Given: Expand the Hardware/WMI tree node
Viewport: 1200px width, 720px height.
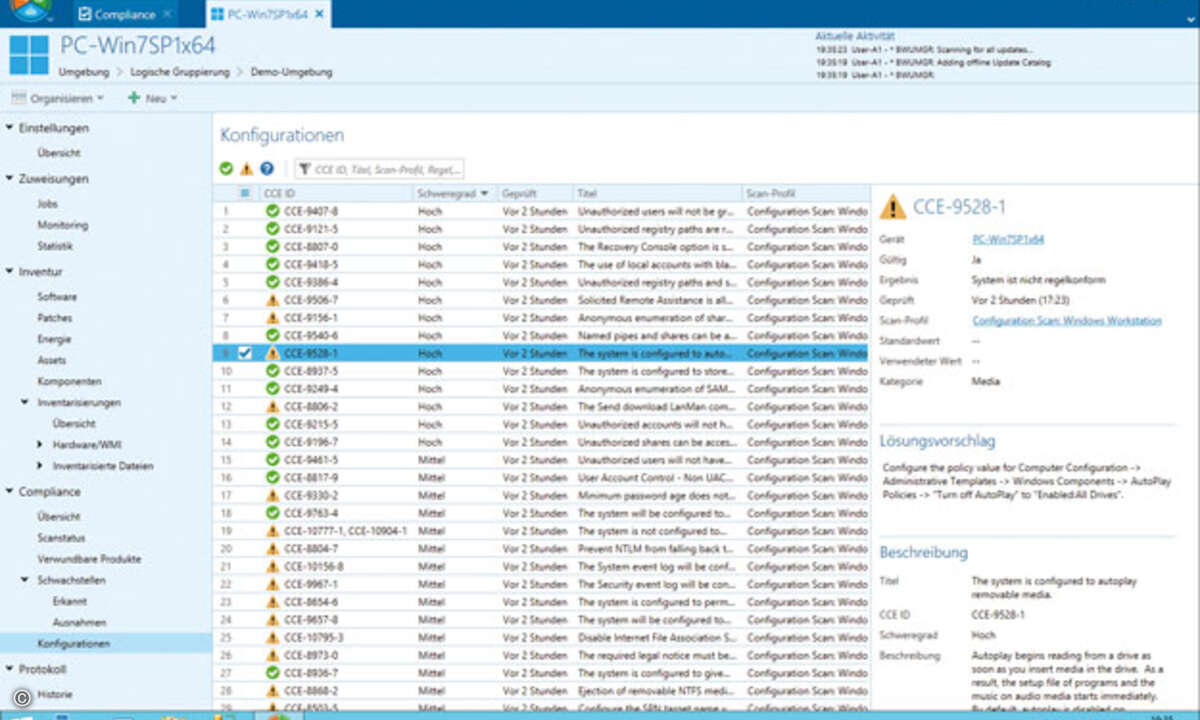Looking at the screenshot, I should tap(40, 444).
